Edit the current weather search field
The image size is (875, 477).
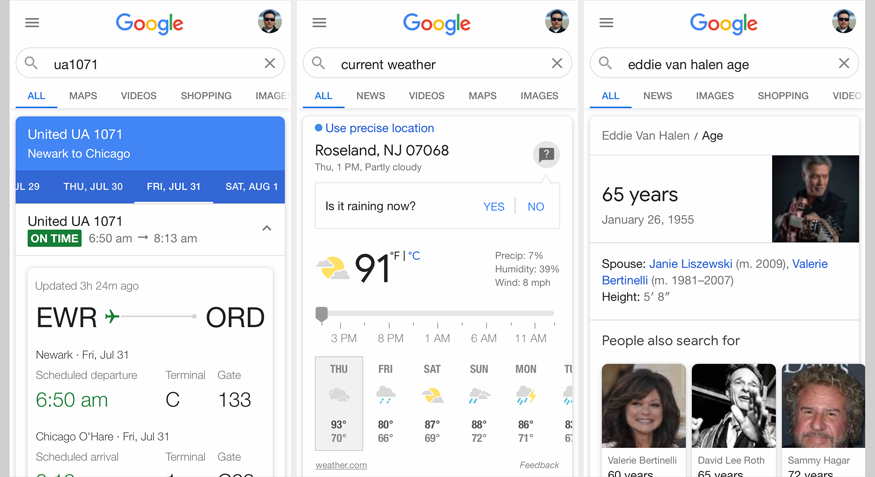point(437,64)
